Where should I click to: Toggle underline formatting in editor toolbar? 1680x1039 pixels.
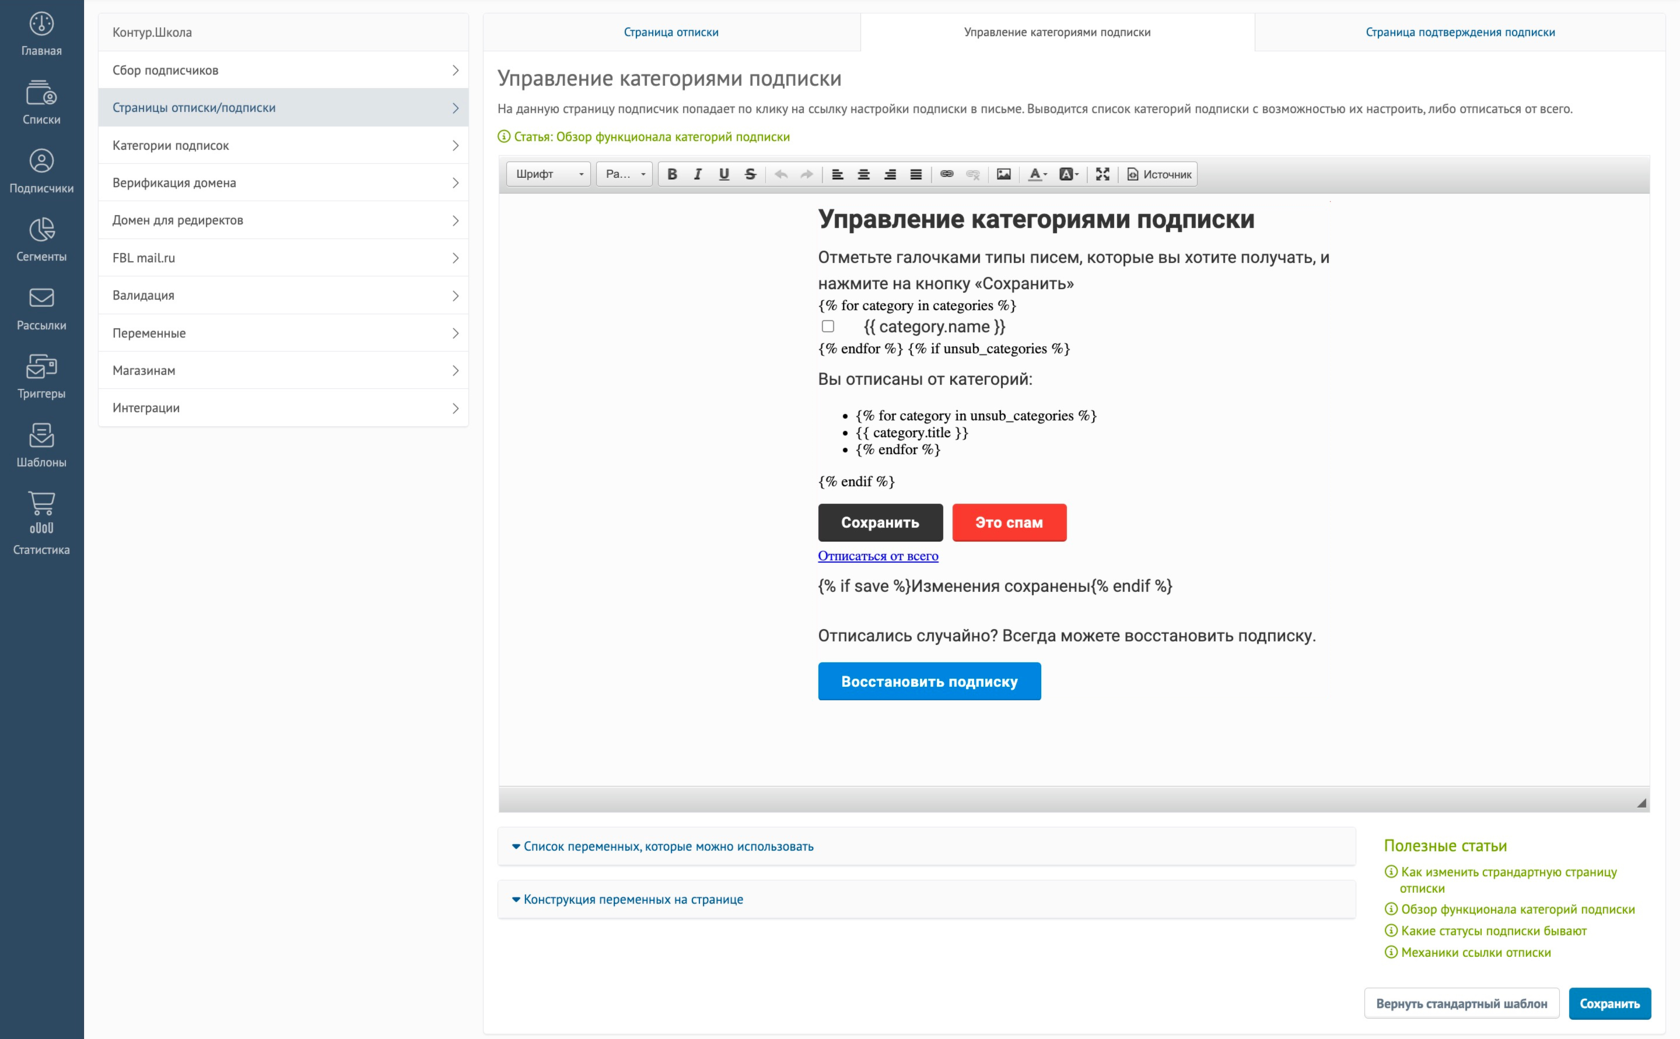click(724, 174)
